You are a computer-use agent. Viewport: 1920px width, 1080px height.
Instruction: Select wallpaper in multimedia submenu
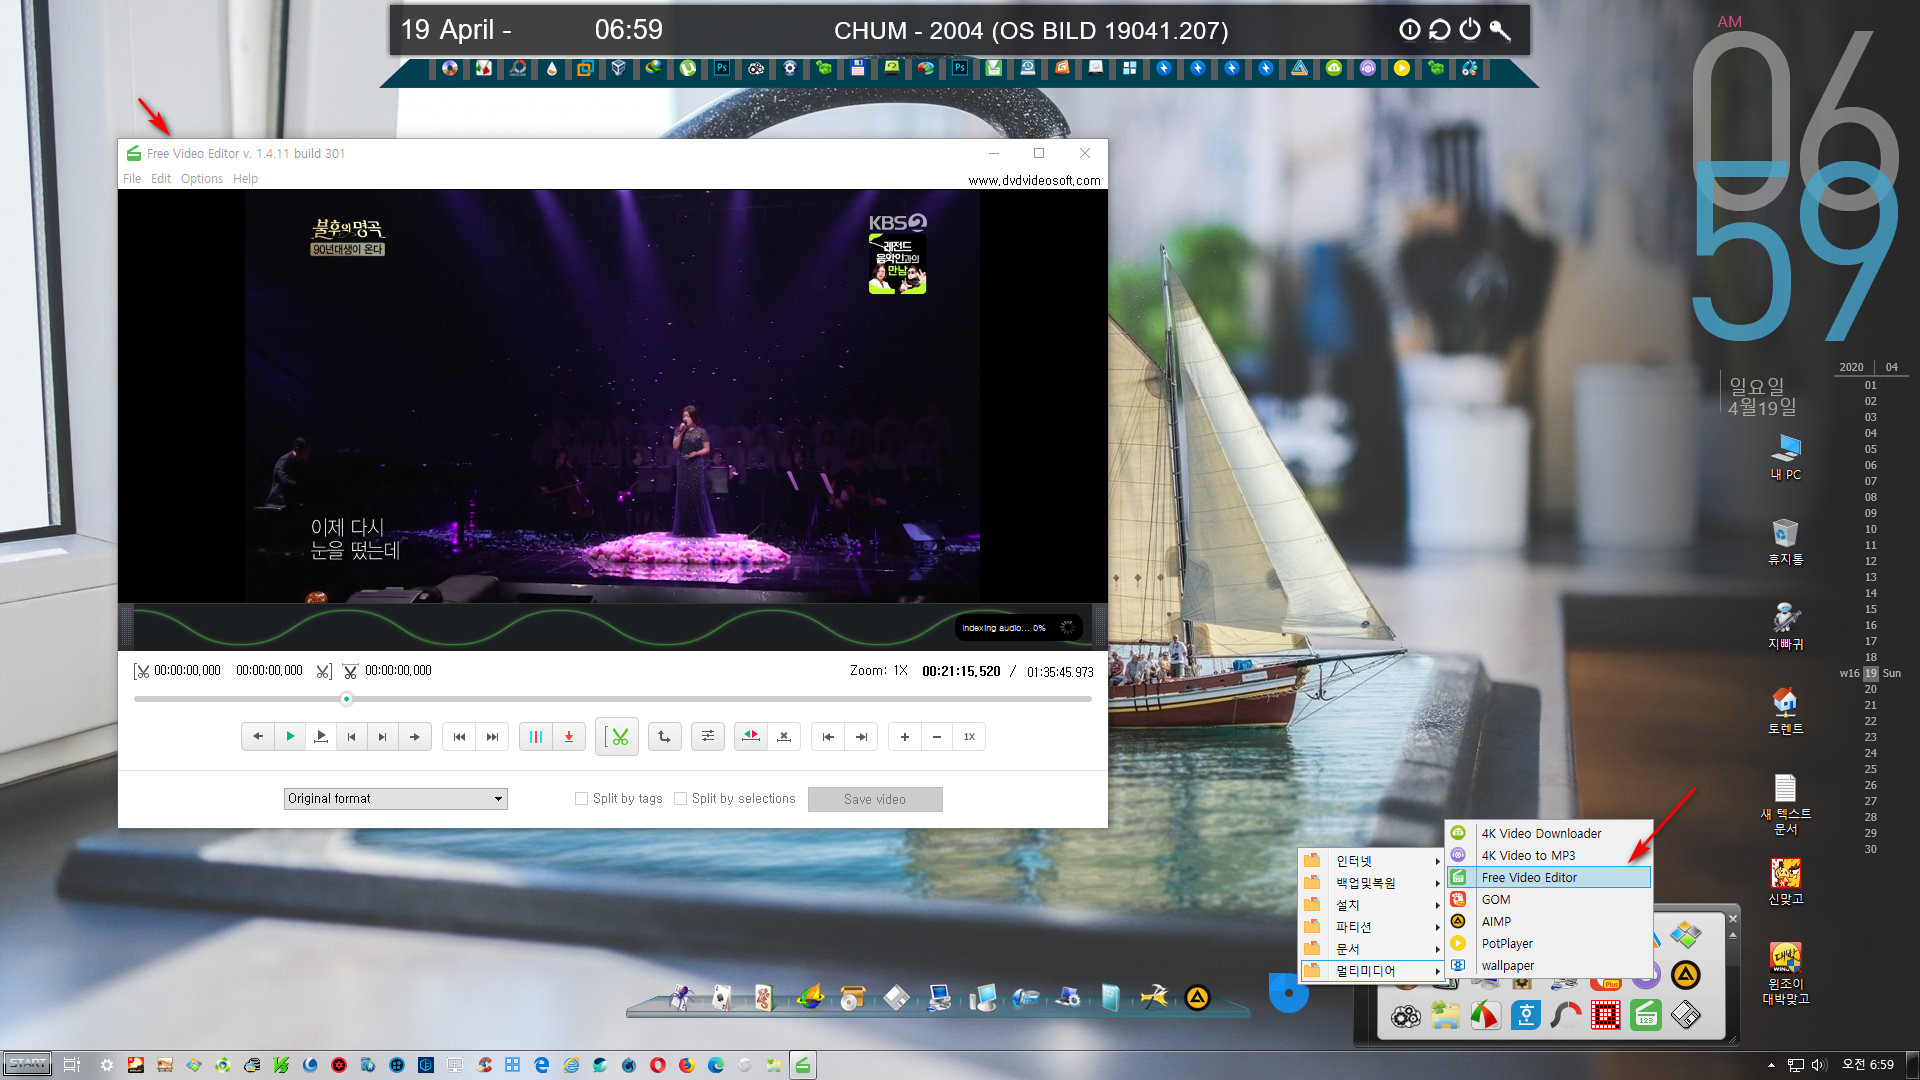[1548, 965]
